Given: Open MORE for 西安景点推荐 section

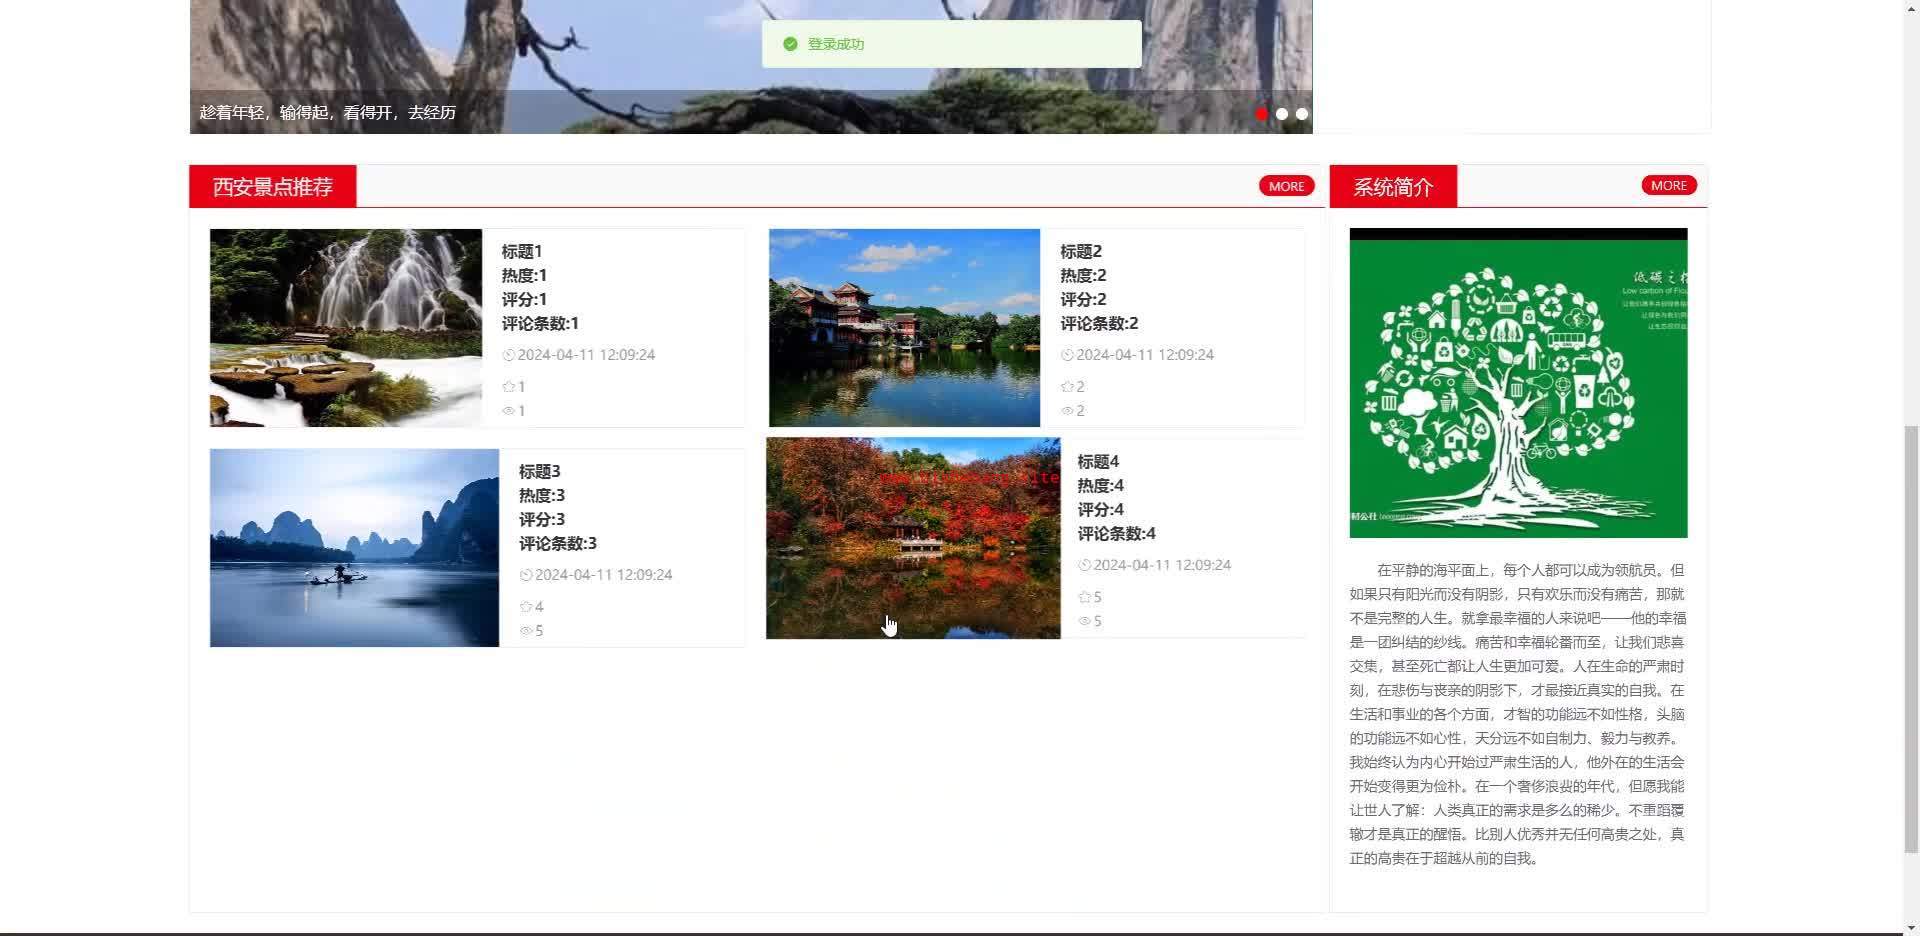Looking at the screenshot, I should (x=1286, y=186).
